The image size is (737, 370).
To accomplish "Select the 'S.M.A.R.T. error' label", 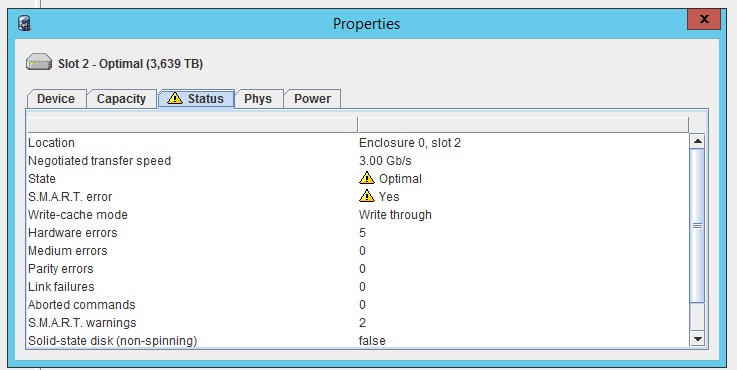I will [70, 197].
